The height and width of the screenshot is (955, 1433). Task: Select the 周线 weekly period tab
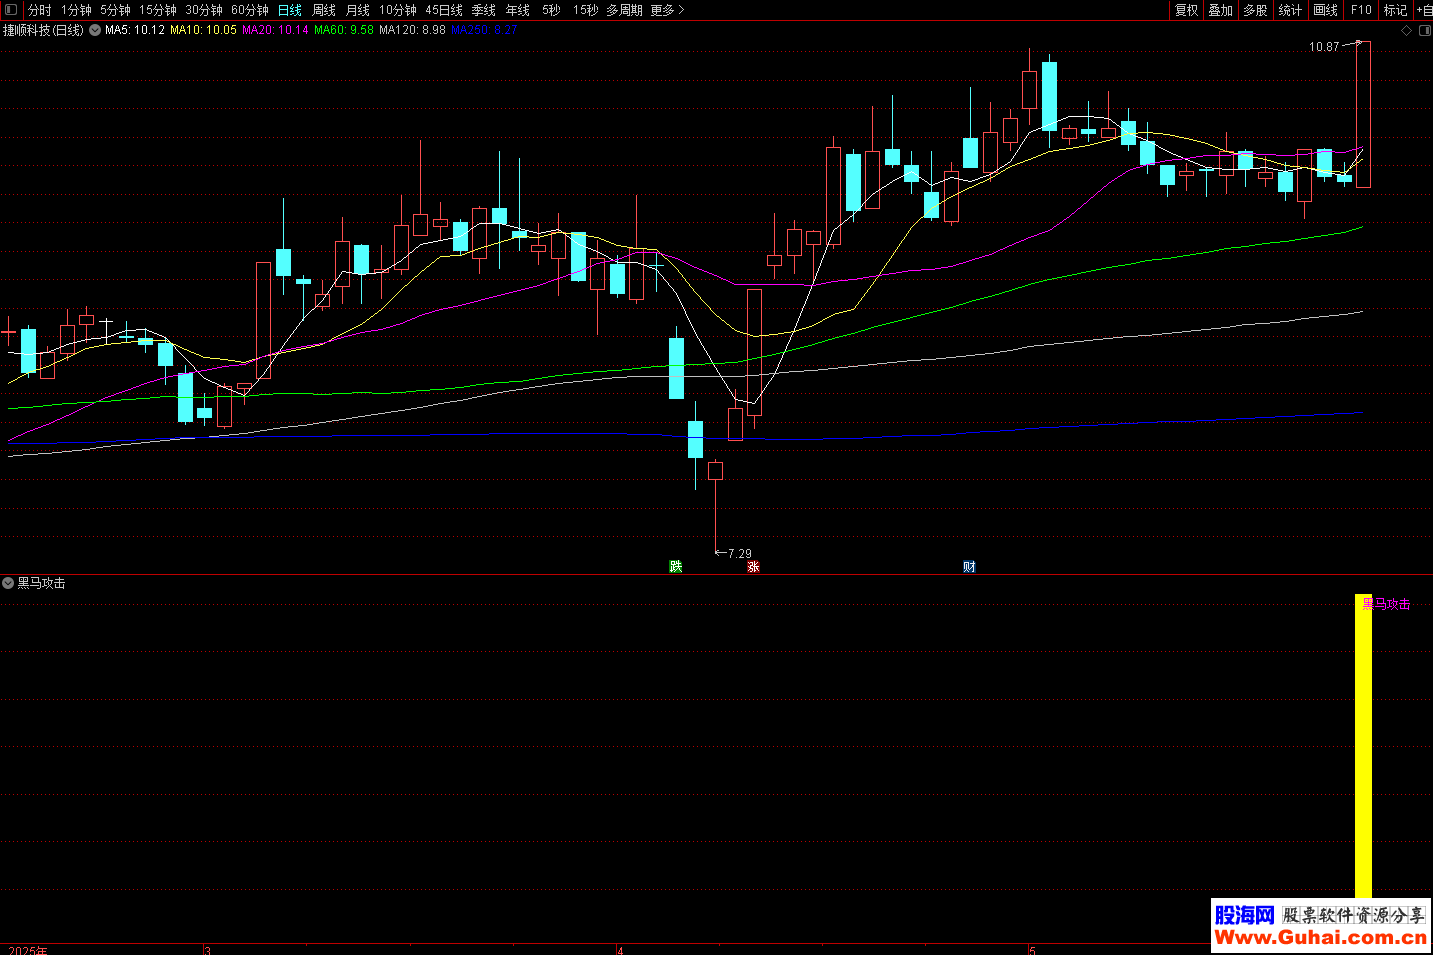[324, 10]
